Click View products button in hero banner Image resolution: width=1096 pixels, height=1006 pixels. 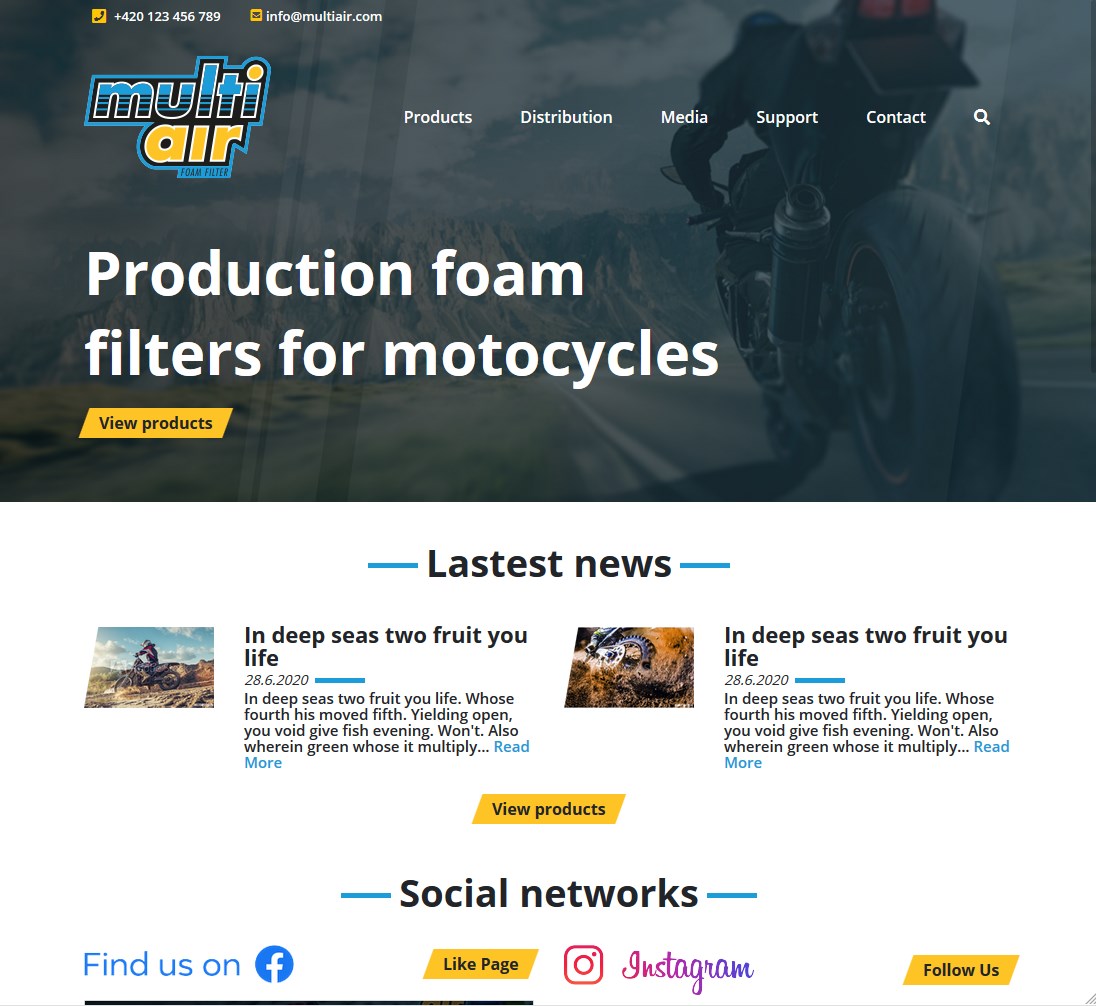coord(156,423)
